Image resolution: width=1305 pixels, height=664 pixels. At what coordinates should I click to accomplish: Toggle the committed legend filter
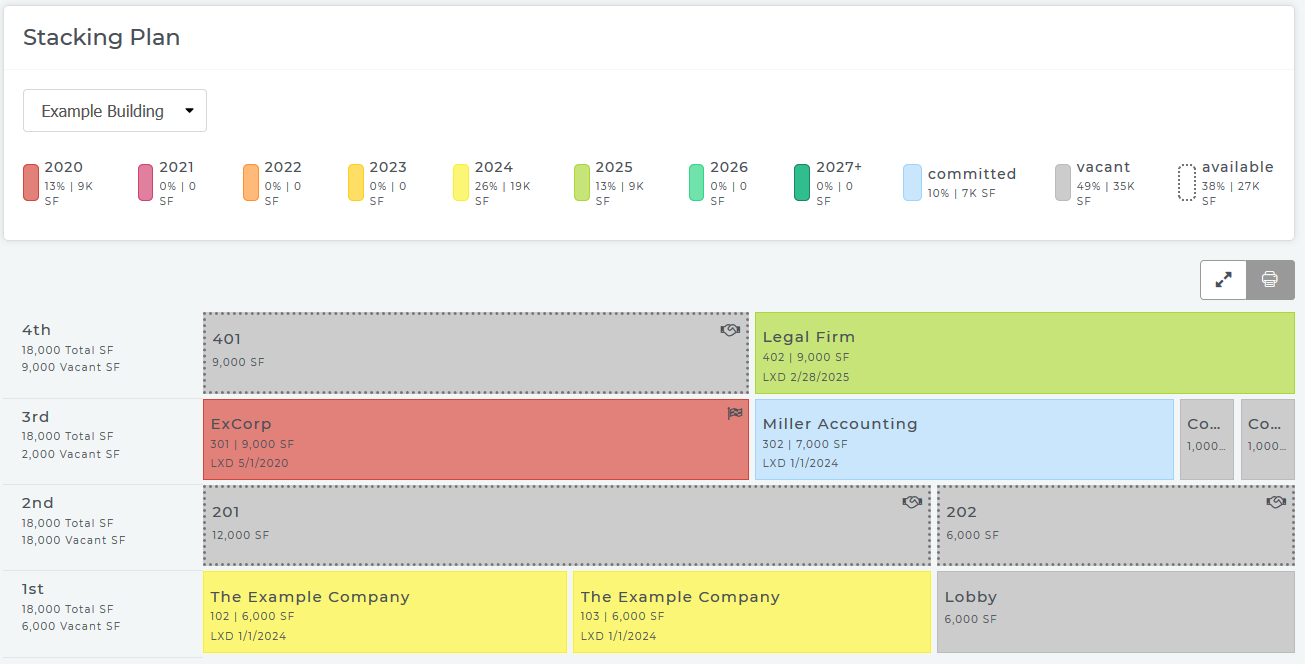(912, 182)
